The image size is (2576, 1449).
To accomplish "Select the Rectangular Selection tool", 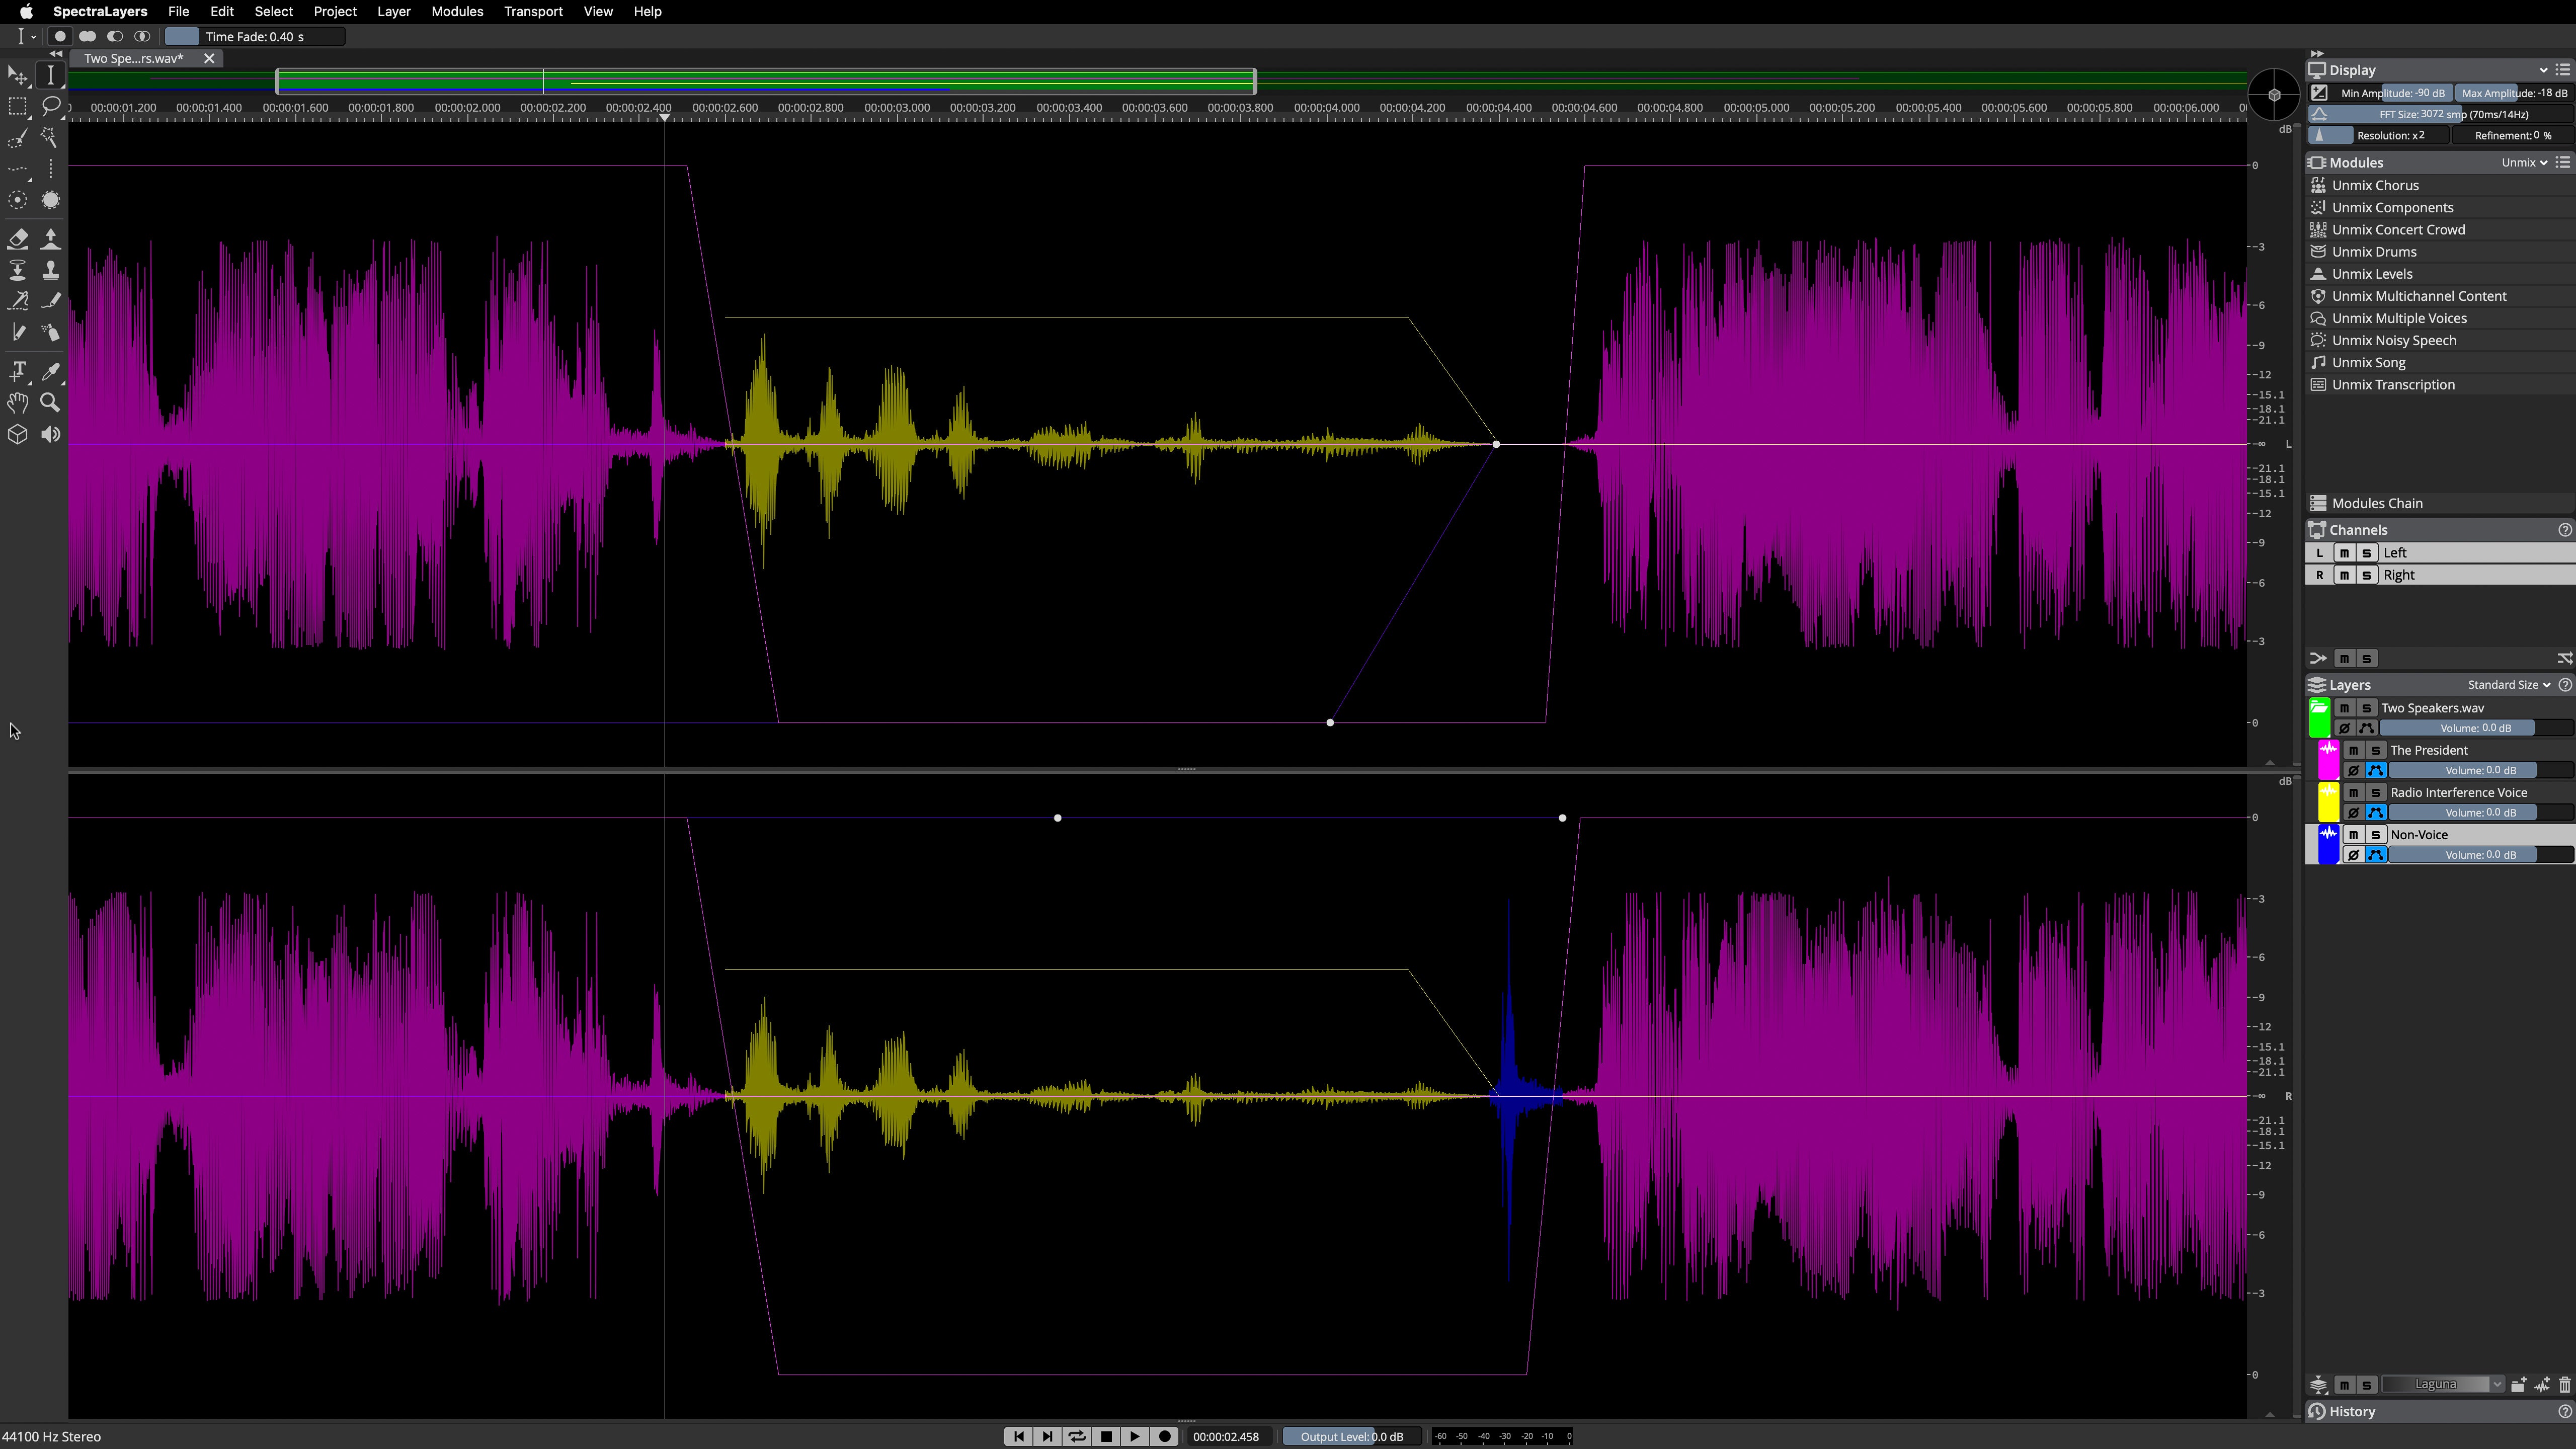I will point(17,106).
